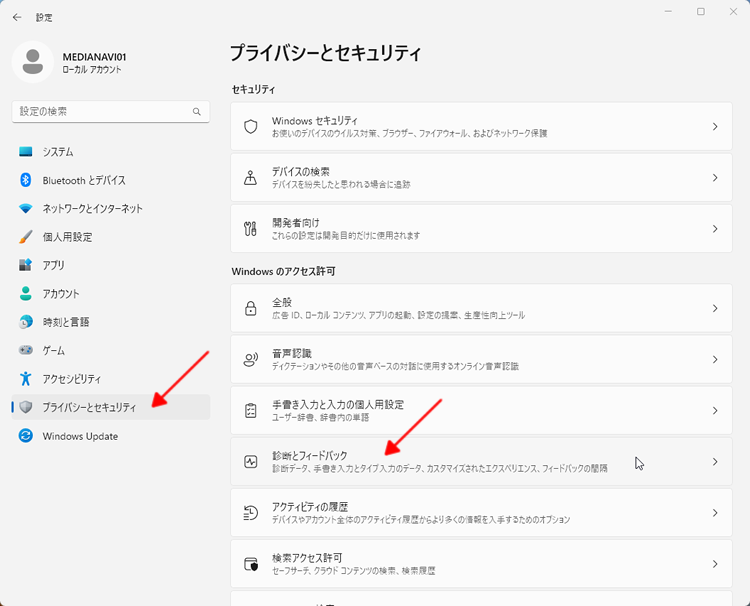The height and width of the screenshot is (606, 750).
Task: Click the Bluetooth icon in sidebar
Action: tap(25, 180)
